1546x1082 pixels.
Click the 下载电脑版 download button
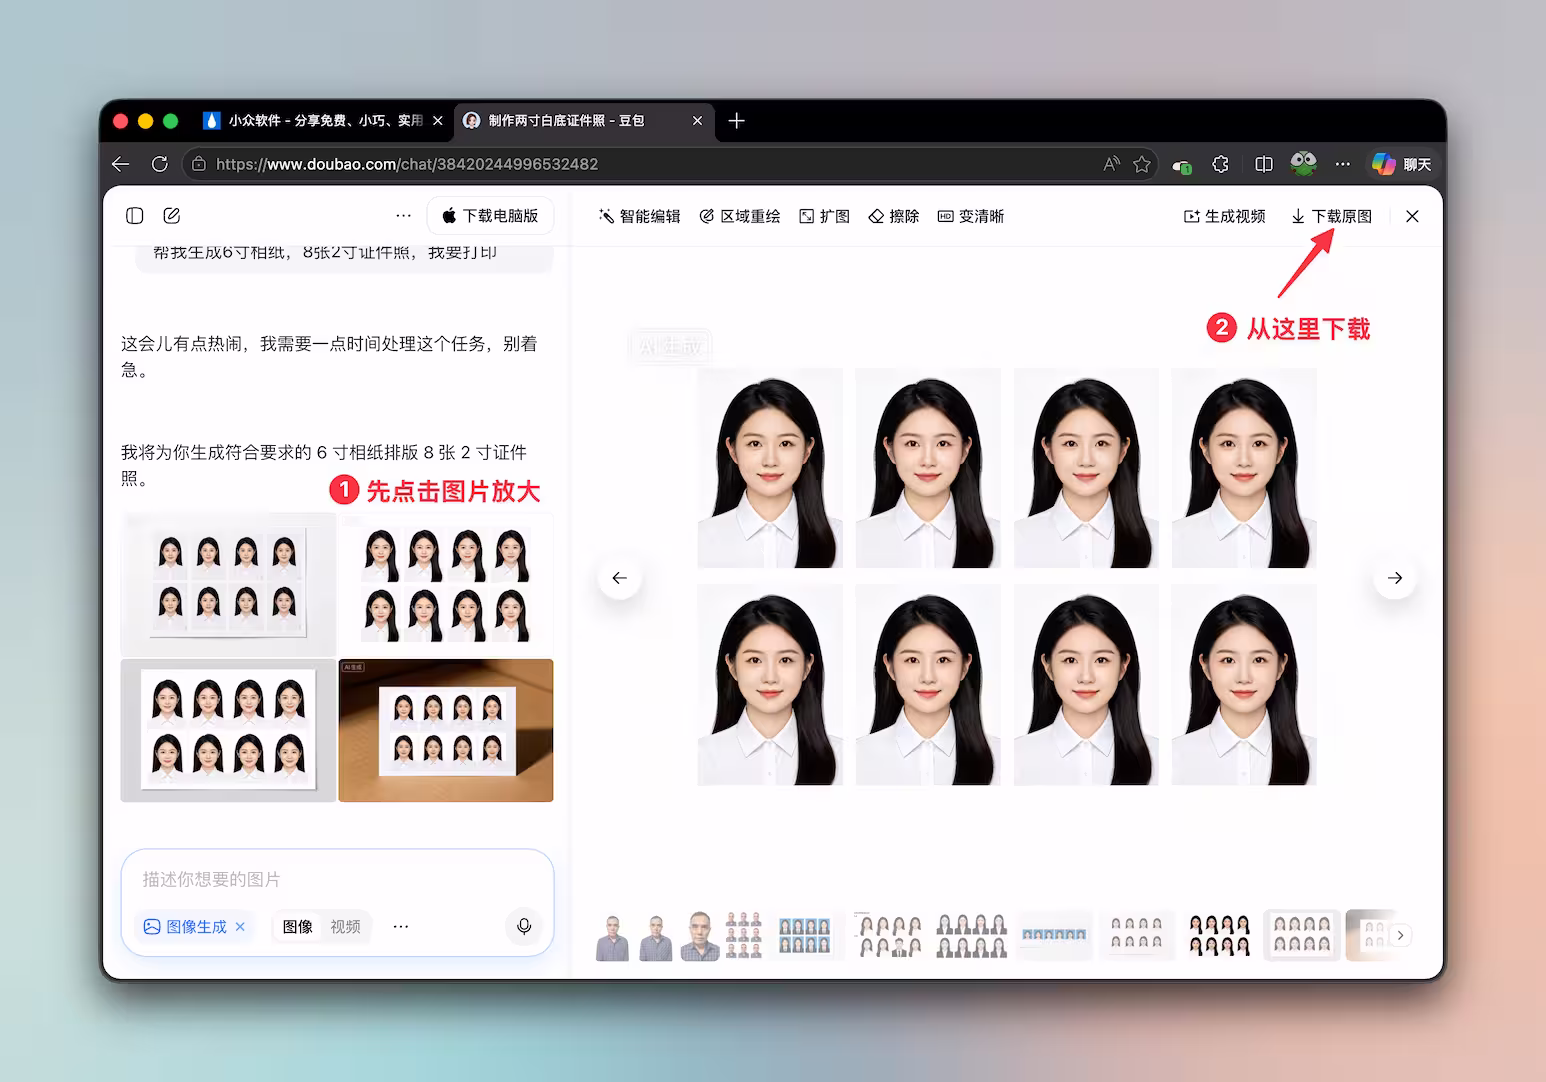pyautogui.click(x=490, y=216)
